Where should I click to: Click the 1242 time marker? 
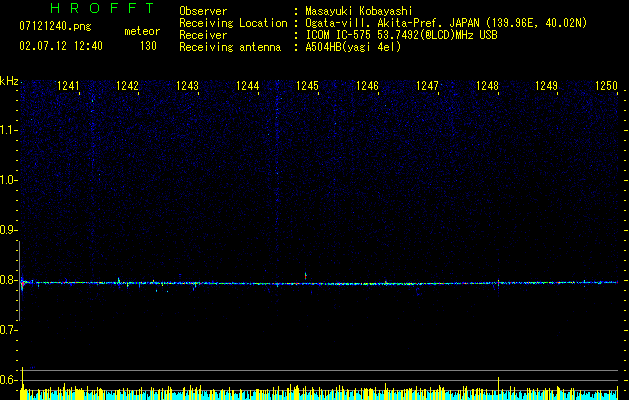click(127, 86)
